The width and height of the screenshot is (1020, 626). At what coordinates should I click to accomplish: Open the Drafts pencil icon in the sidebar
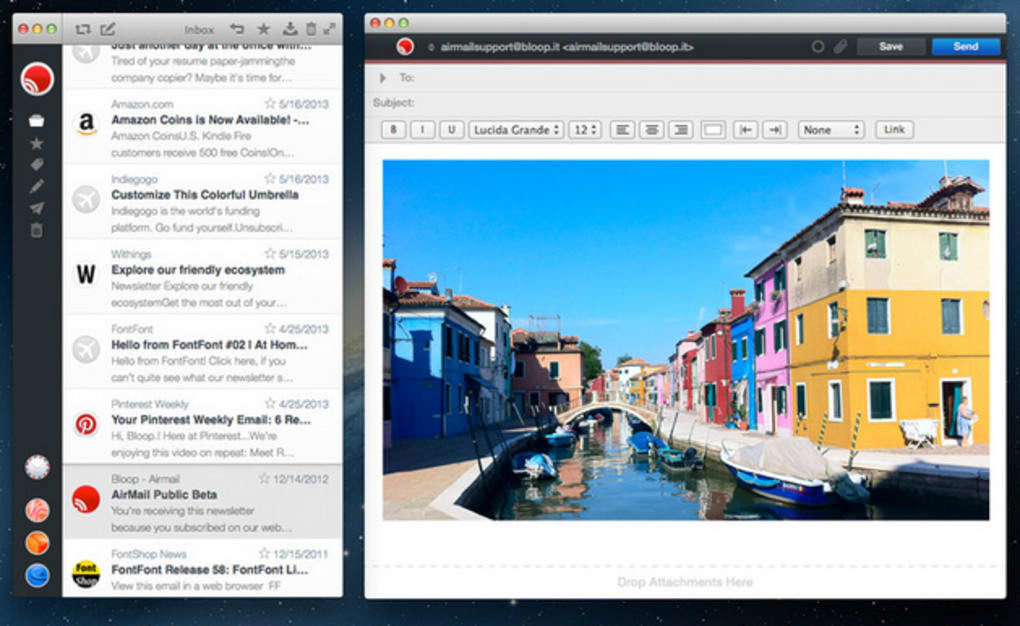pyautogui.click(x=37, y=186)
